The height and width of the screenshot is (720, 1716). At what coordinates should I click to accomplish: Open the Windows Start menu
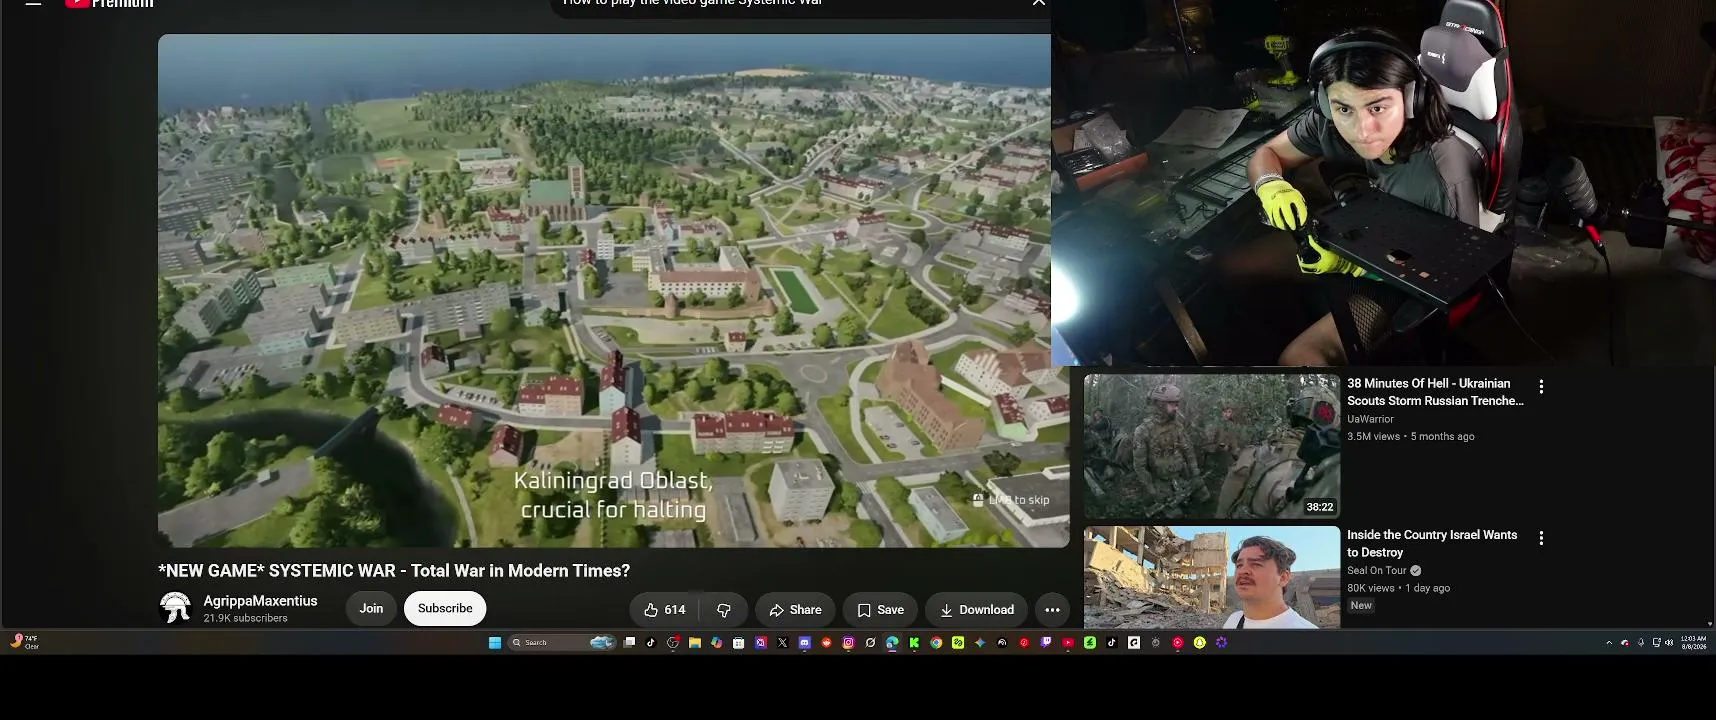coord(495,643)
